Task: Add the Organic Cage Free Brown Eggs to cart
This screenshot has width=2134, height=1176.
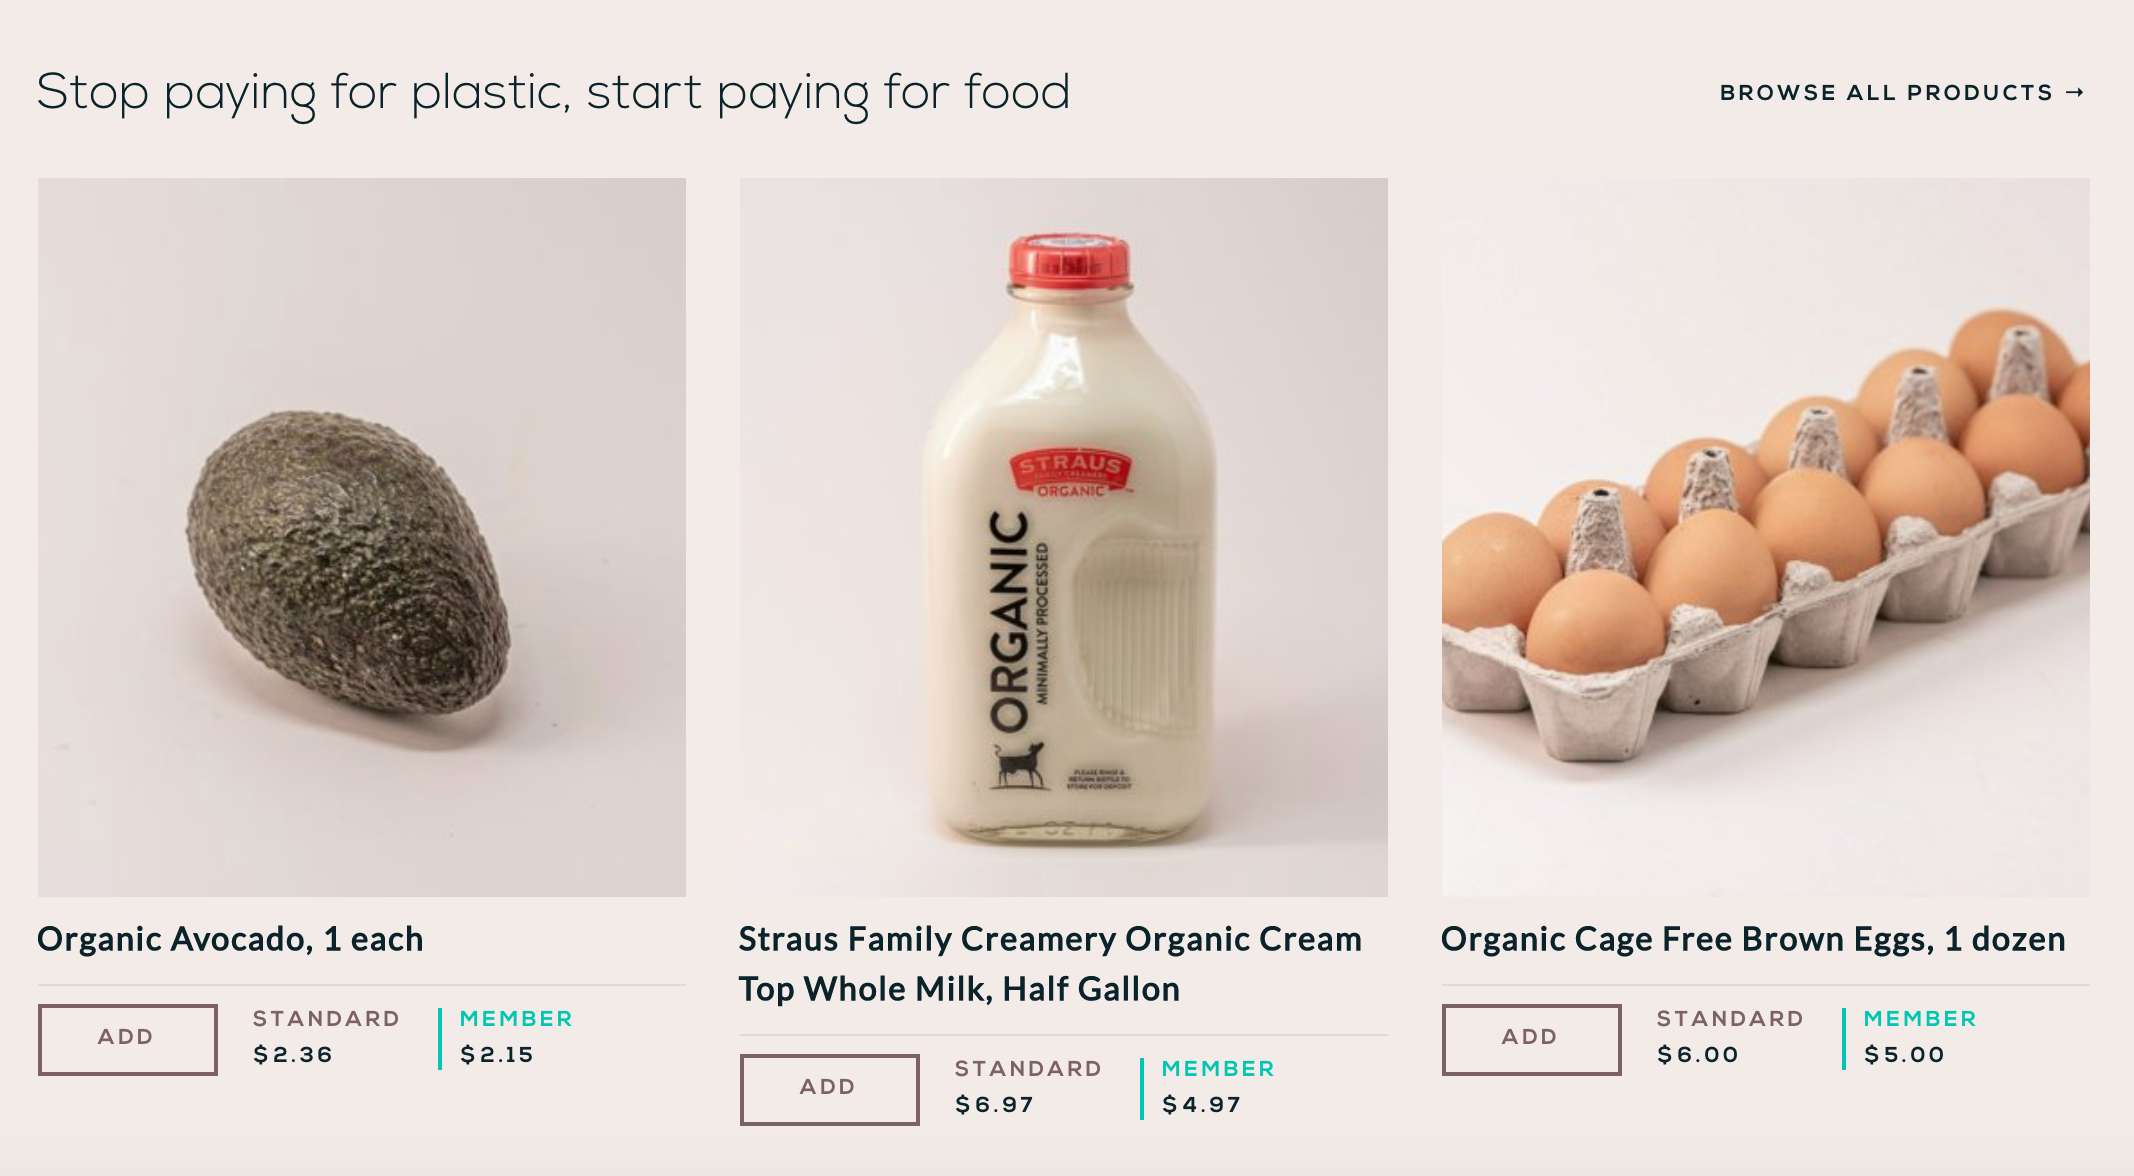Action: coord(1531,1037)
